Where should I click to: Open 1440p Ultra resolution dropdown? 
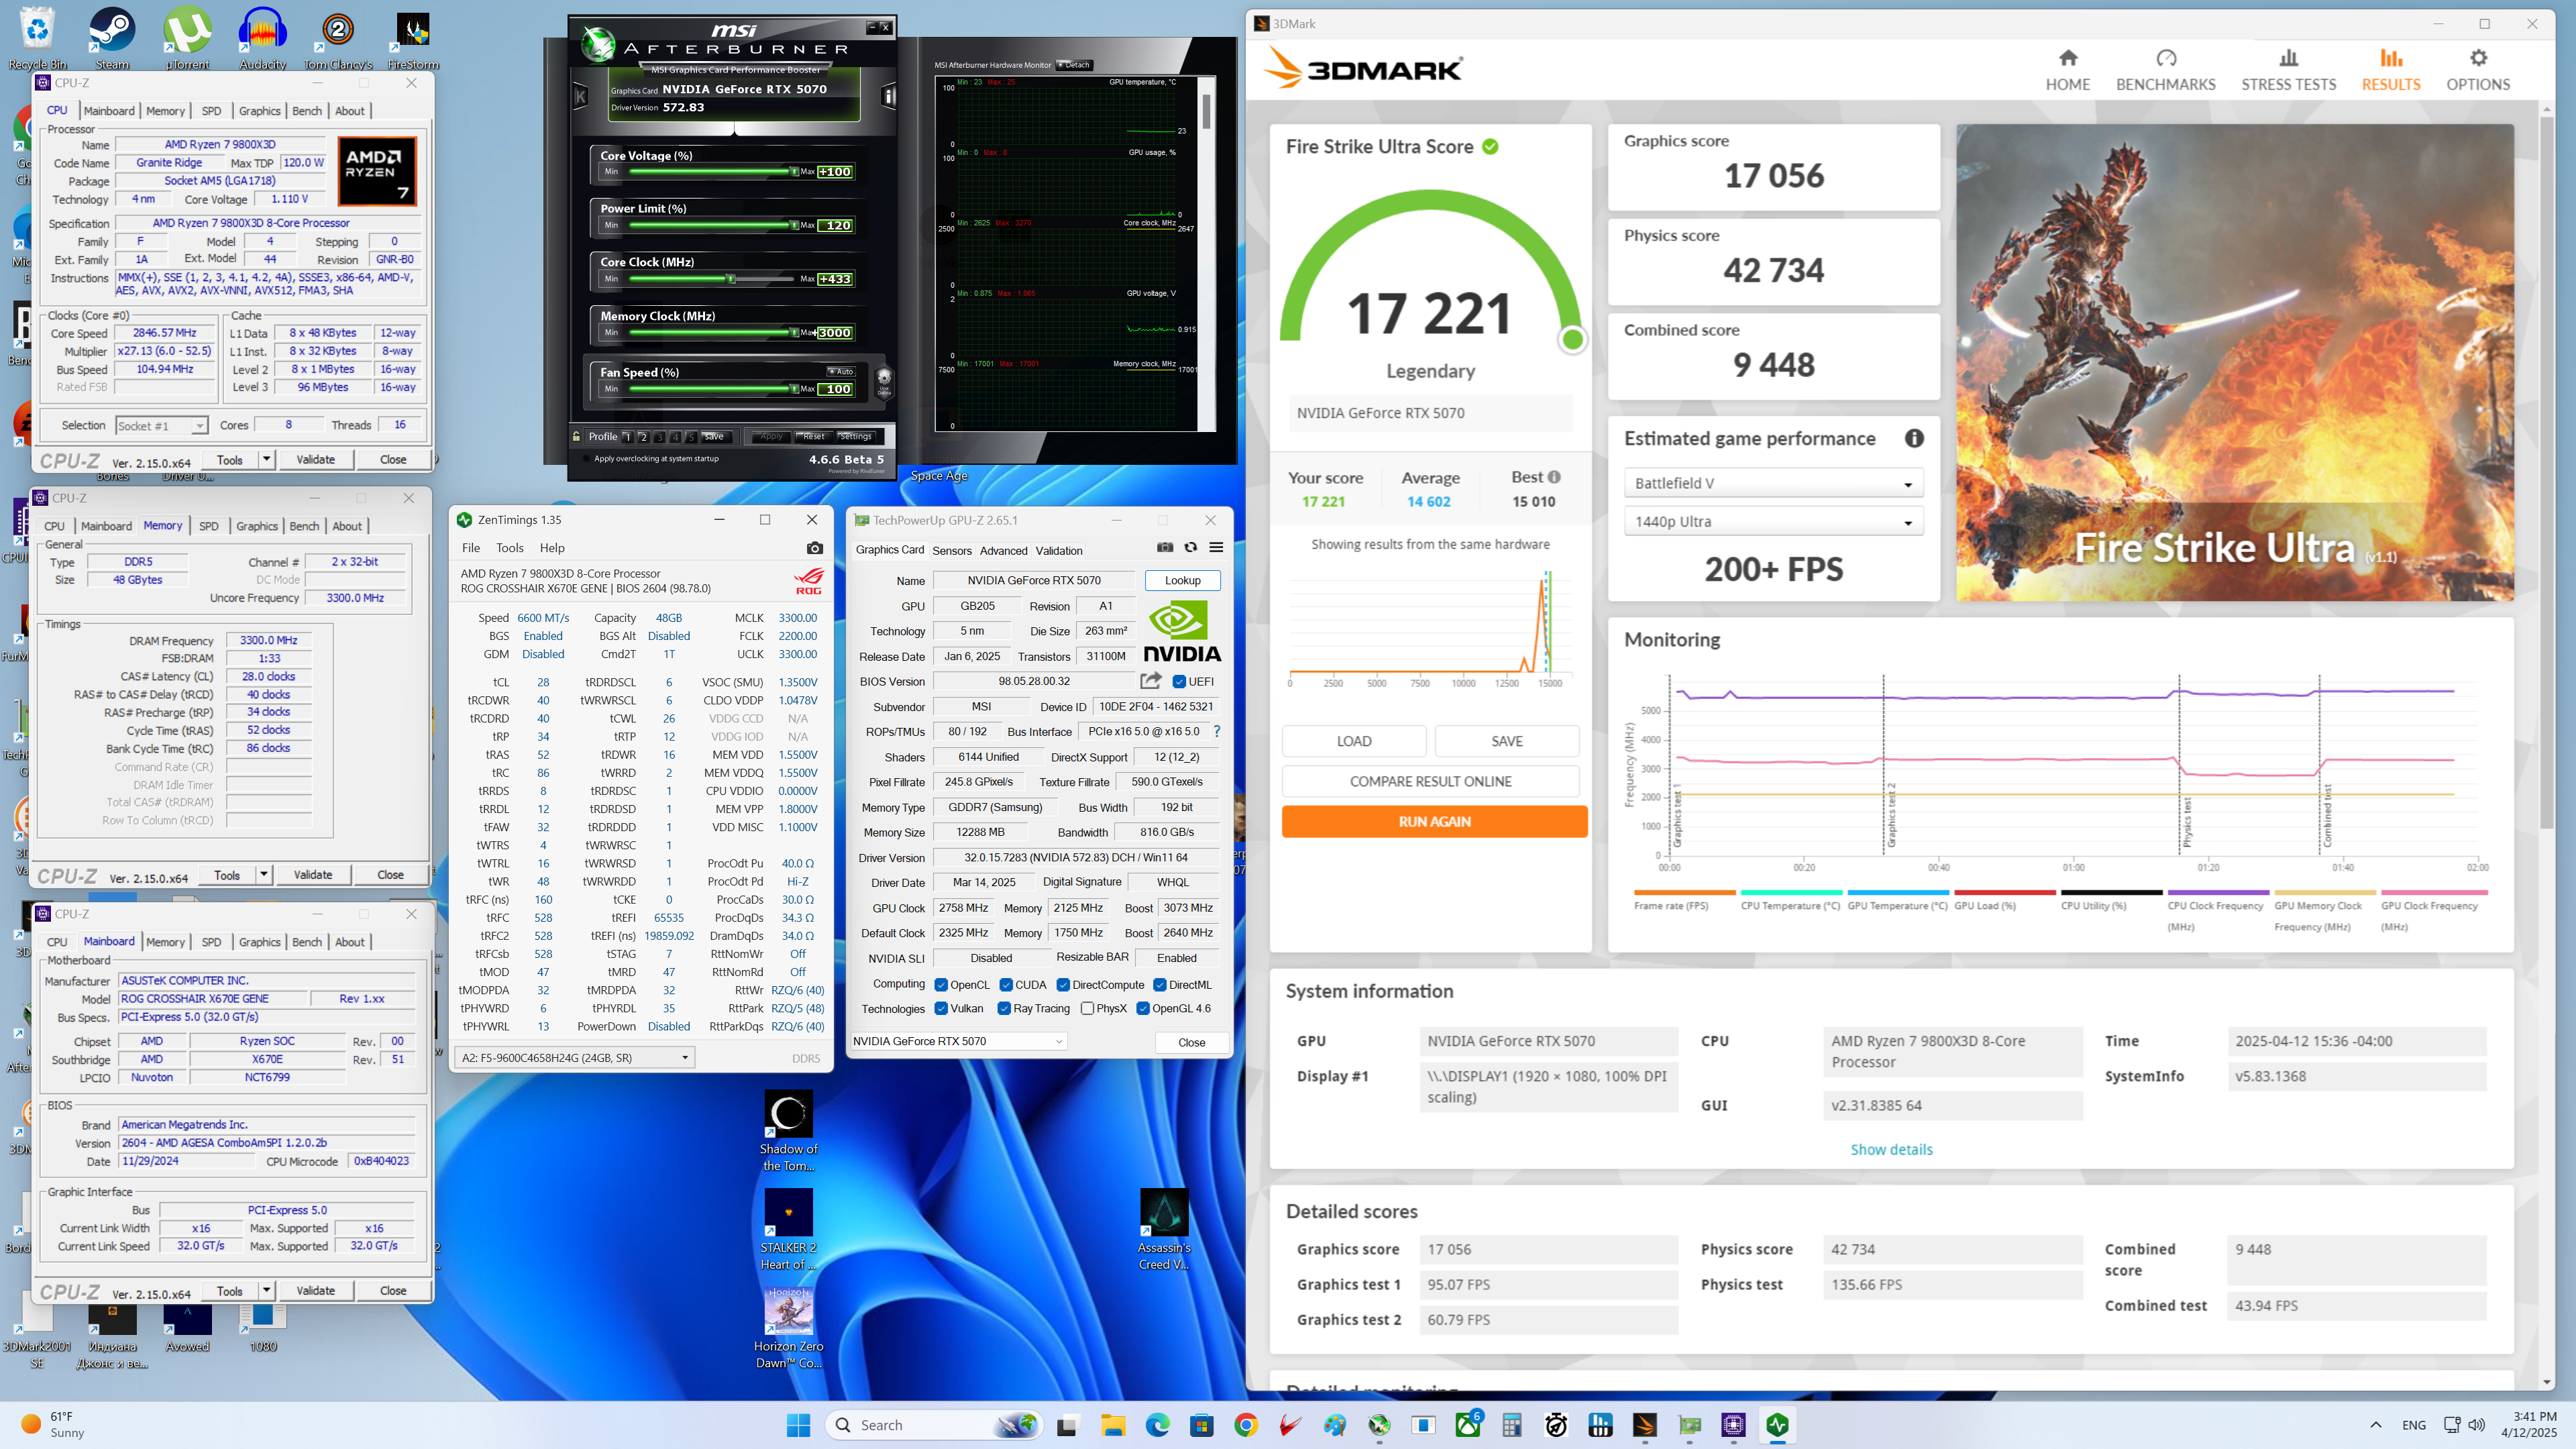[x=1773, y=521]
